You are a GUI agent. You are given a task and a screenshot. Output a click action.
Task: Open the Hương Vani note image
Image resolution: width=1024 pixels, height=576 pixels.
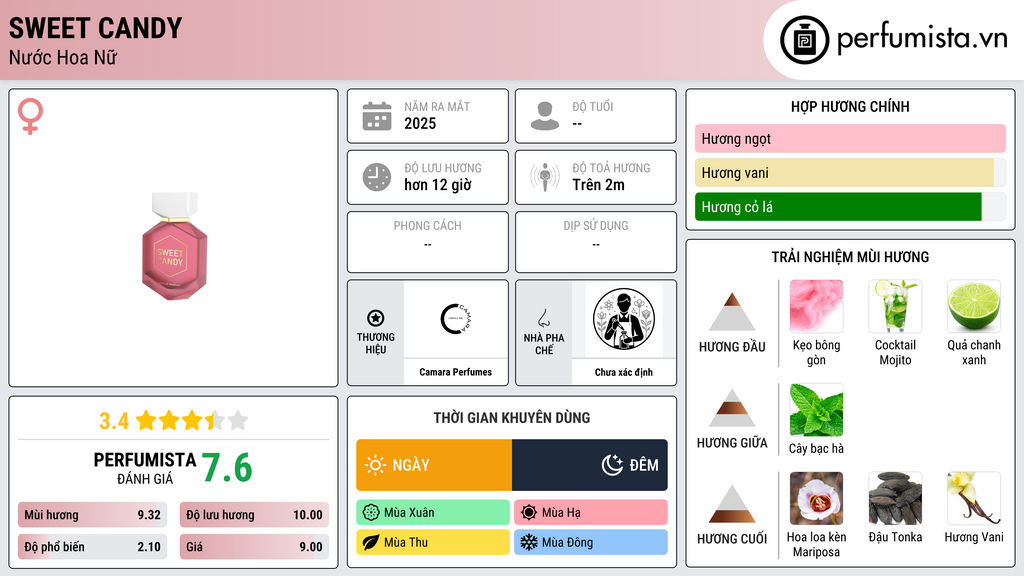[974, 498]
